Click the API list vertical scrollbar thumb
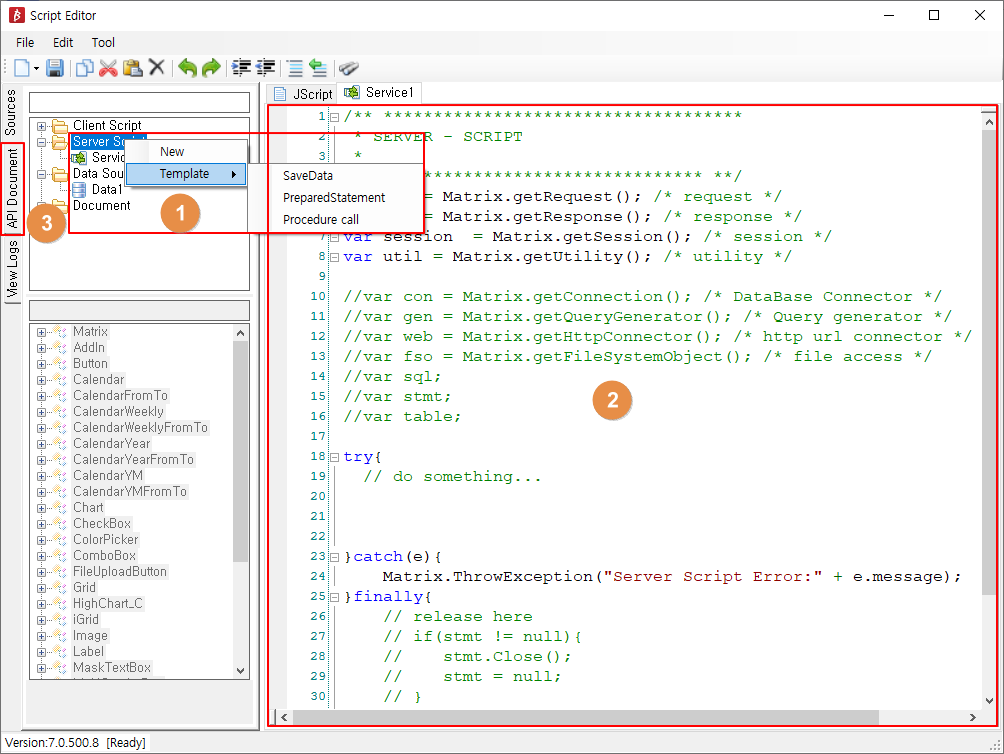The height and width of the screenshot is (754, 1004). click(x=240, y=451)
